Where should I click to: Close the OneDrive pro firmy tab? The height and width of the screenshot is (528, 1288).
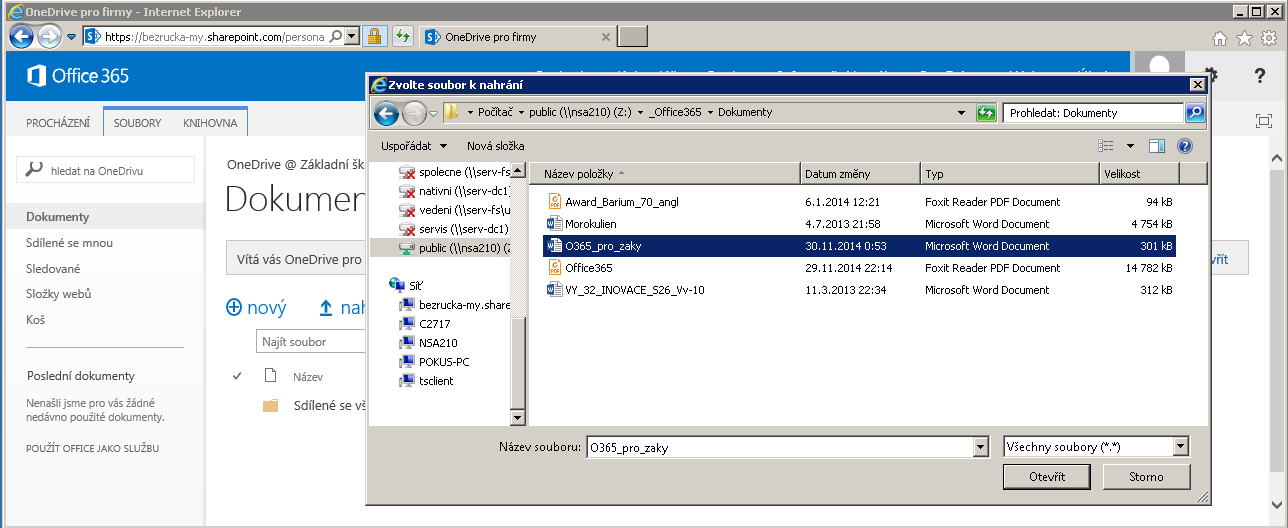pyautogui.click(x=604, y=37)
